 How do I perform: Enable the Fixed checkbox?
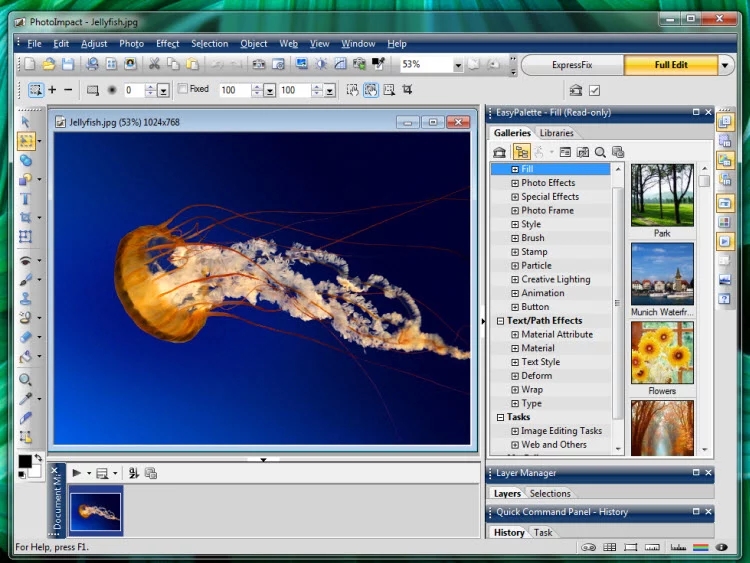182,89
